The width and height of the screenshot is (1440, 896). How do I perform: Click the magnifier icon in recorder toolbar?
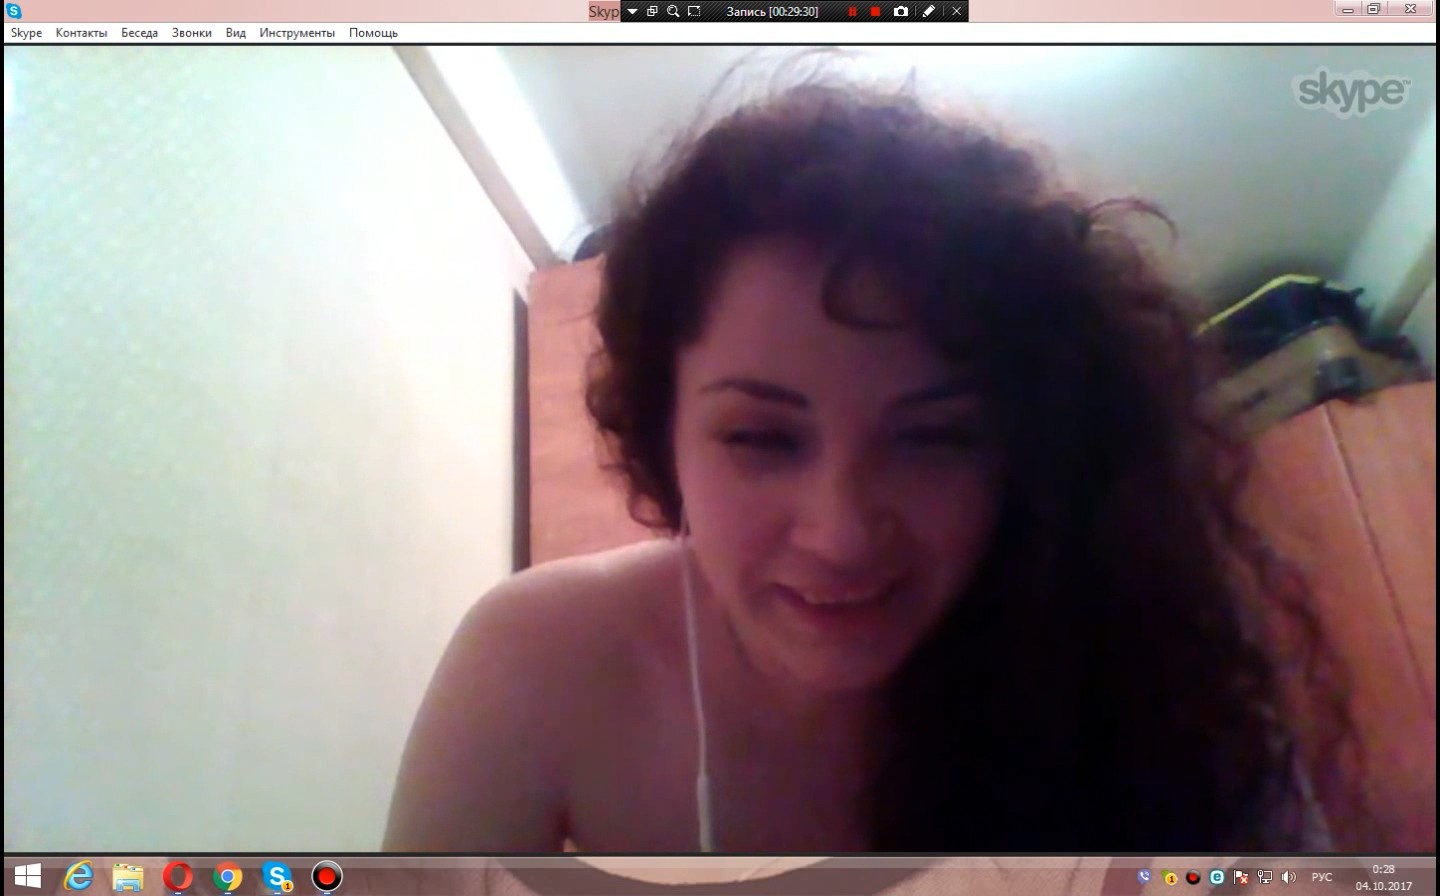pos(673,12)
